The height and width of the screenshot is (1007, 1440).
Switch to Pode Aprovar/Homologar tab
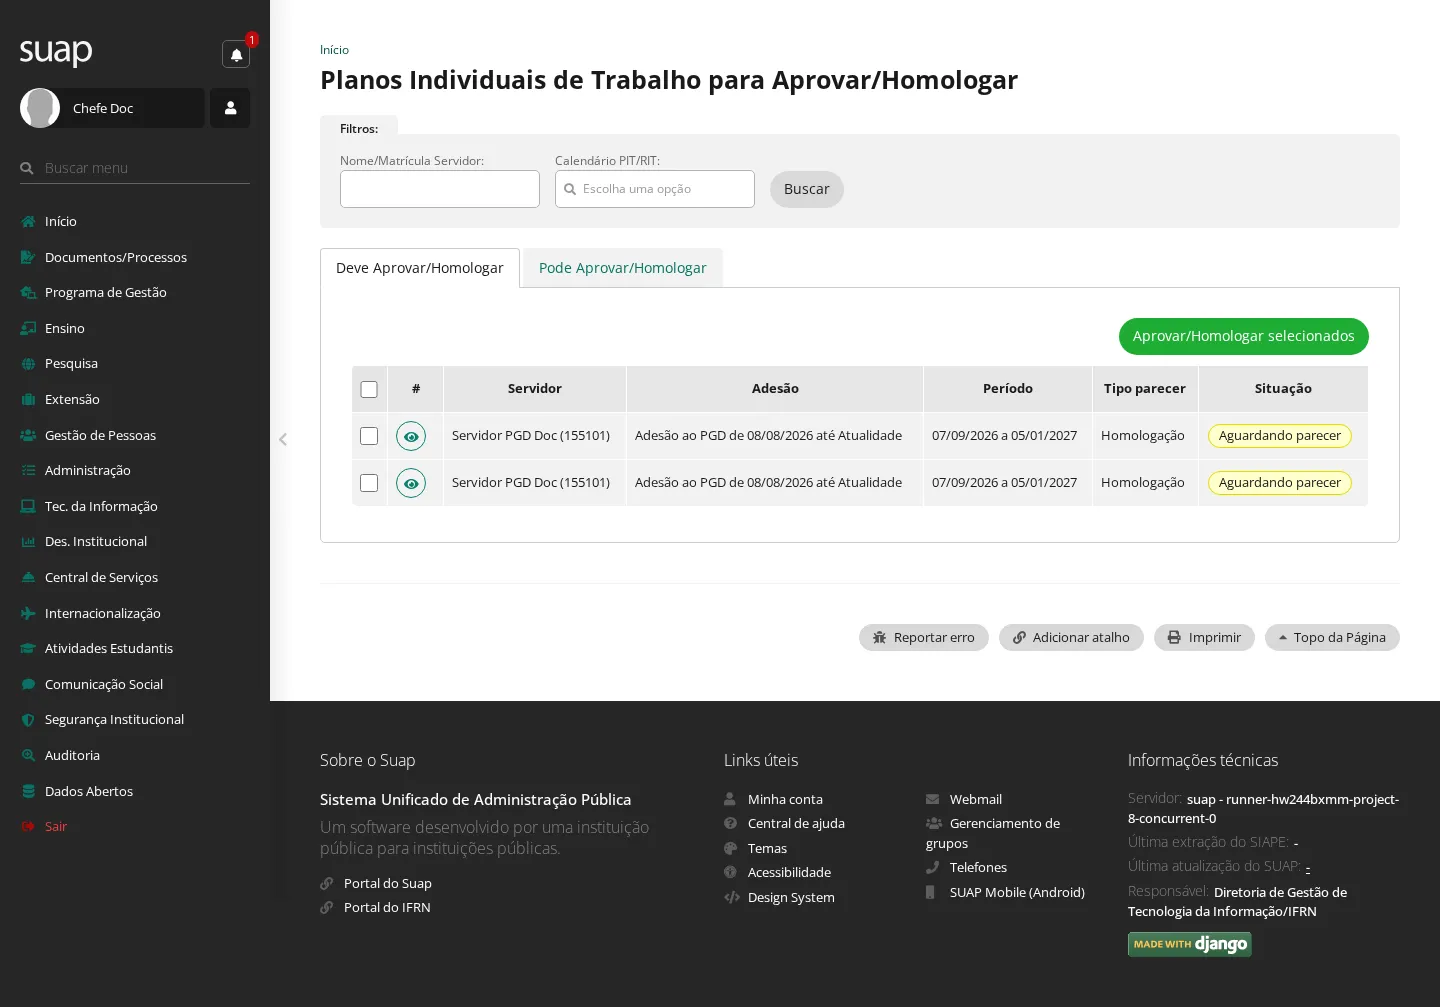623,268
